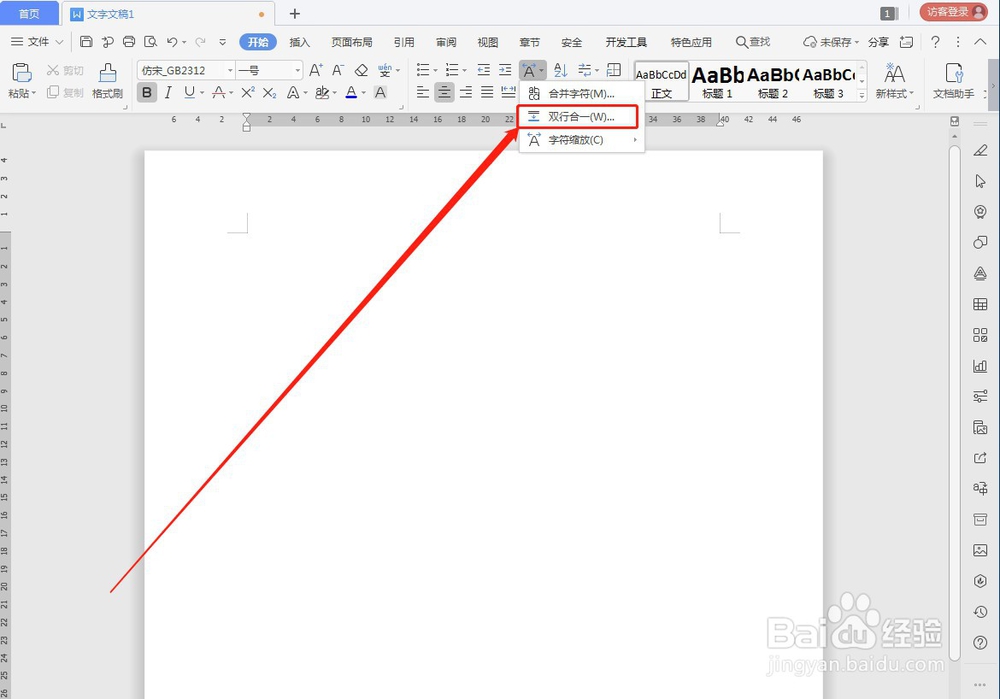1000x699 pixels.
Task: Click the 分享 share button
Action: (x=878, y=42)
